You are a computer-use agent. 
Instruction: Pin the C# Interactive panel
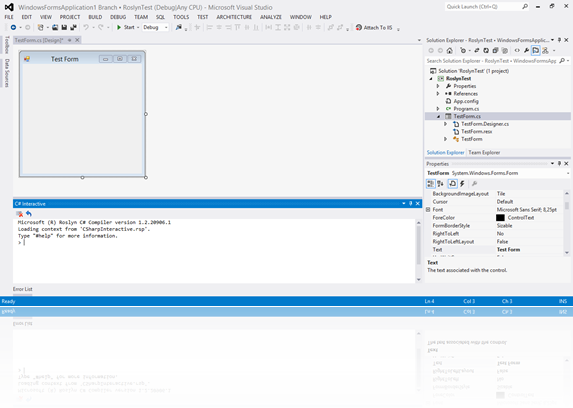(x=410, y=203)
